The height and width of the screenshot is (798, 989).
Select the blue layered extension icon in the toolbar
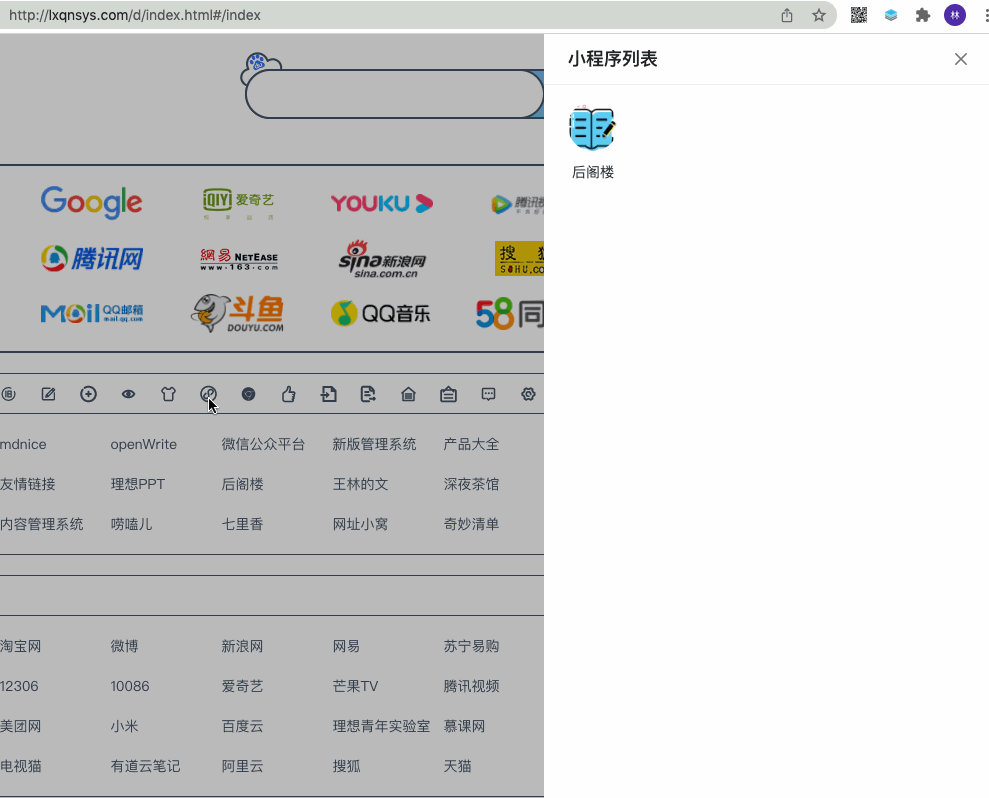pos(890,15)
